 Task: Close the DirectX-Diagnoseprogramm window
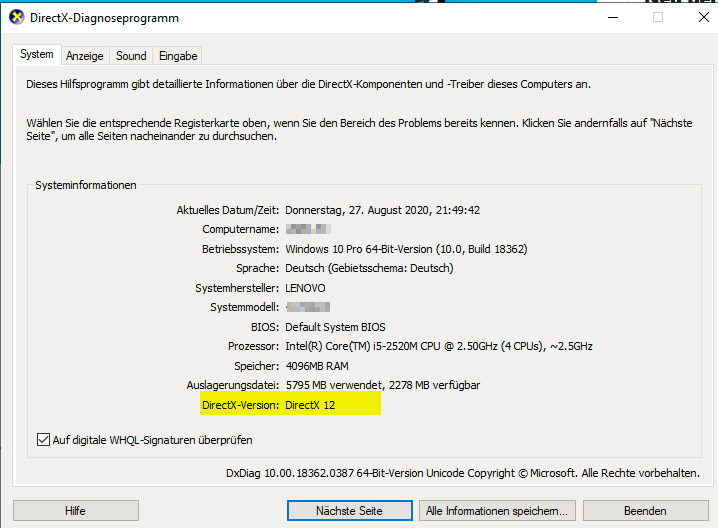704,17
